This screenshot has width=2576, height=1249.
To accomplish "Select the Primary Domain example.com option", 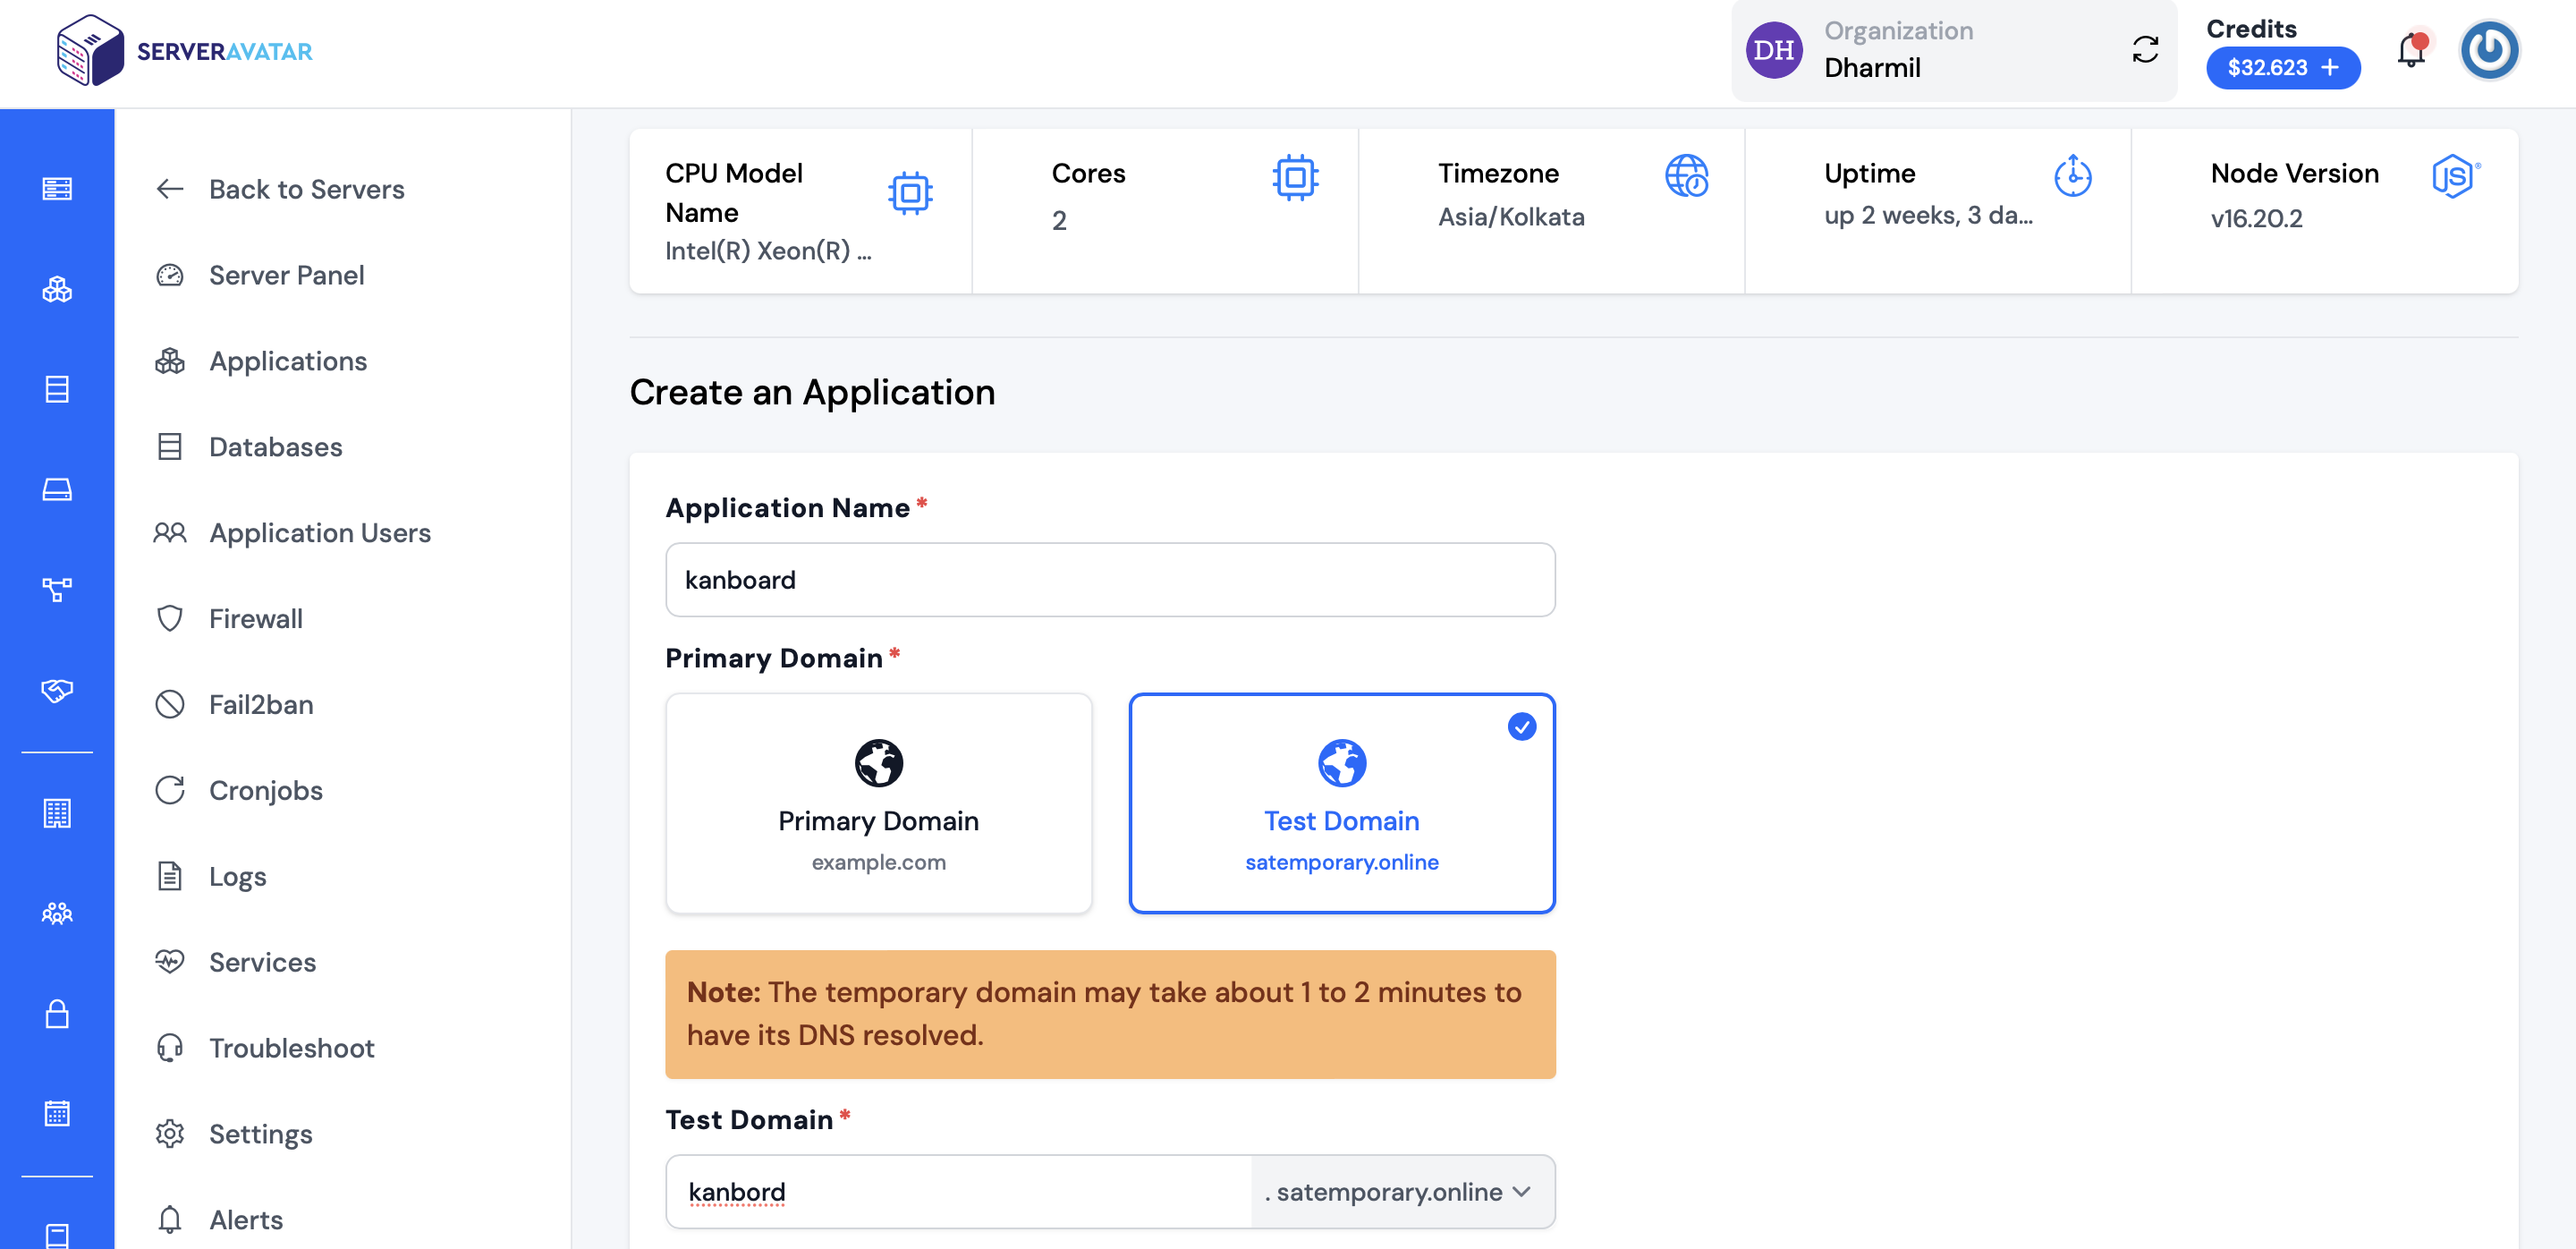I will (878, 803).
